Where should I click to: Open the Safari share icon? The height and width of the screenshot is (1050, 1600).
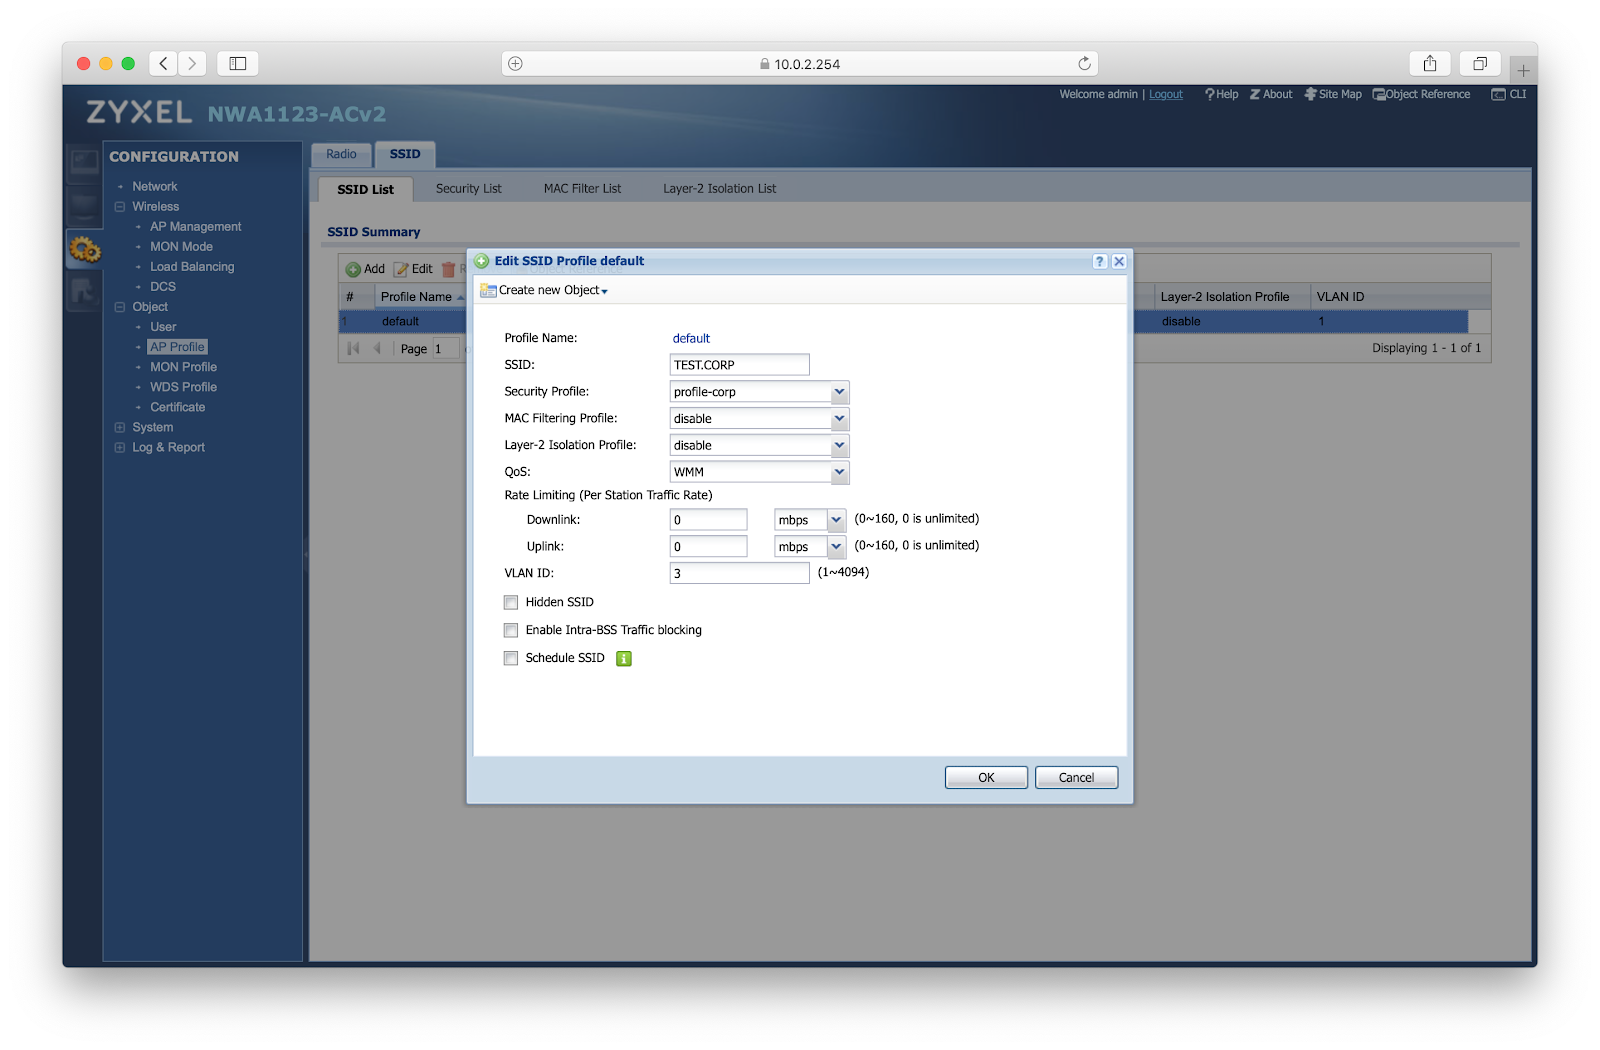tap(1430, 64)
